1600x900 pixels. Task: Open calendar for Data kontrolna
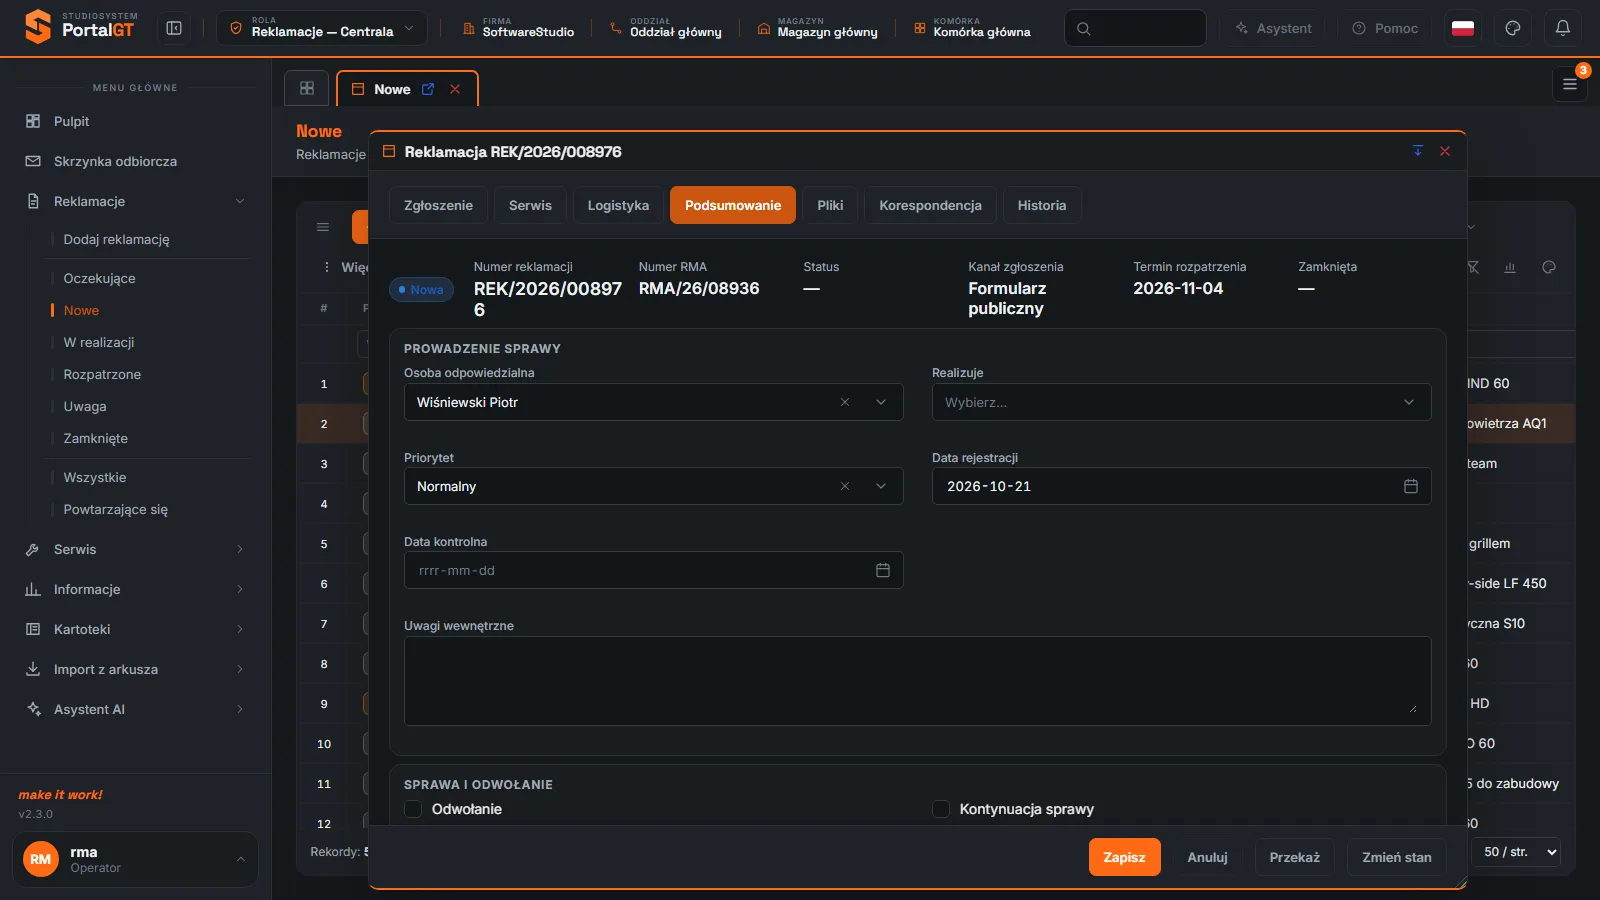(883, 570)
